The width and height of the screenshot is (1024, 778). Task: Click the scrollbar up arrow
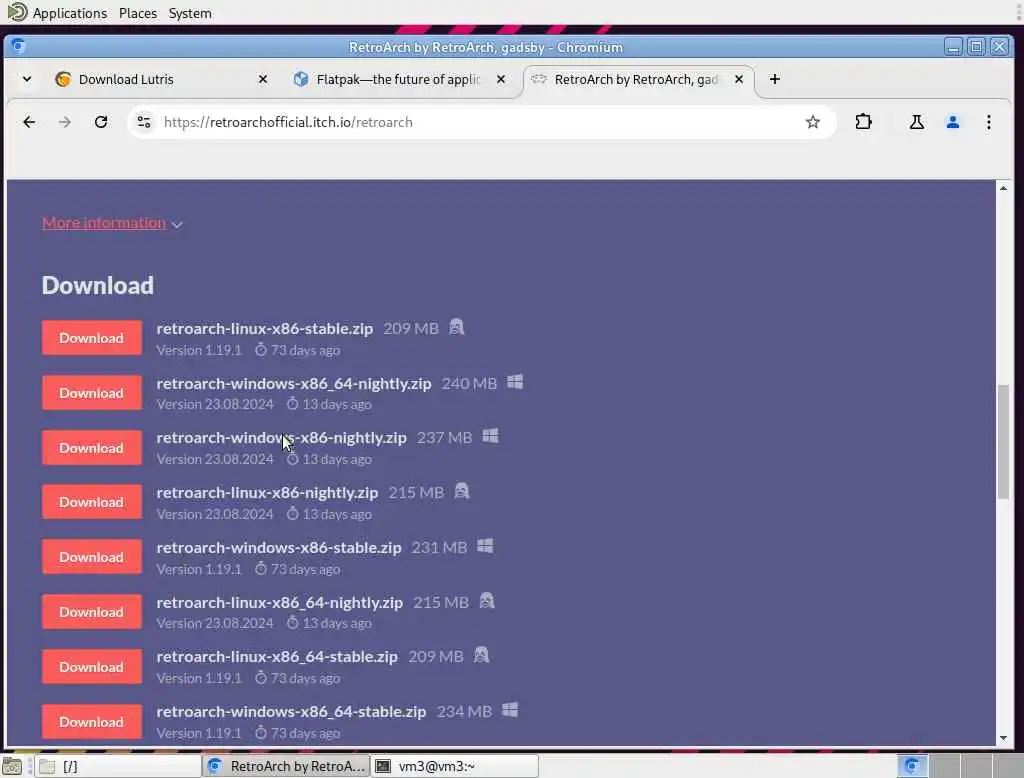coord(1003,188)
